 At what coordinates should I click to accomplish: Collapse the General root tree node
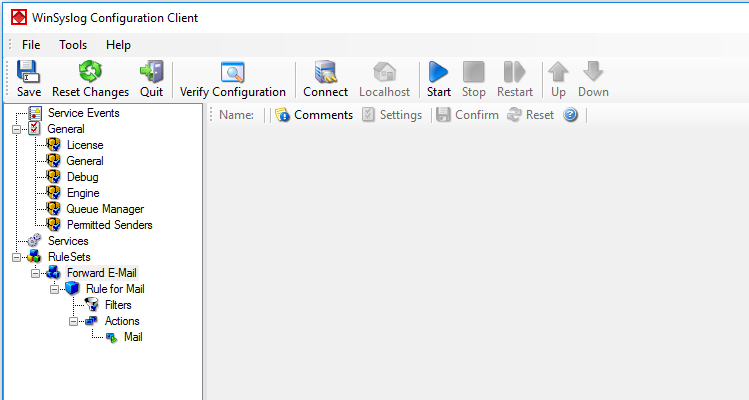(x=16, y=129)
